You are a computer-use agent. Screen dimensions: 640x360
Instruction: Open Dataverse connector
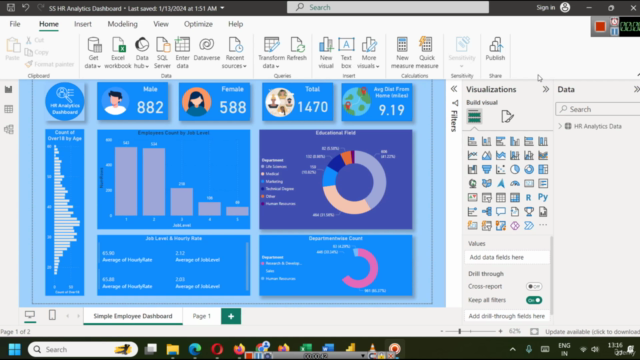coord(207,49)
